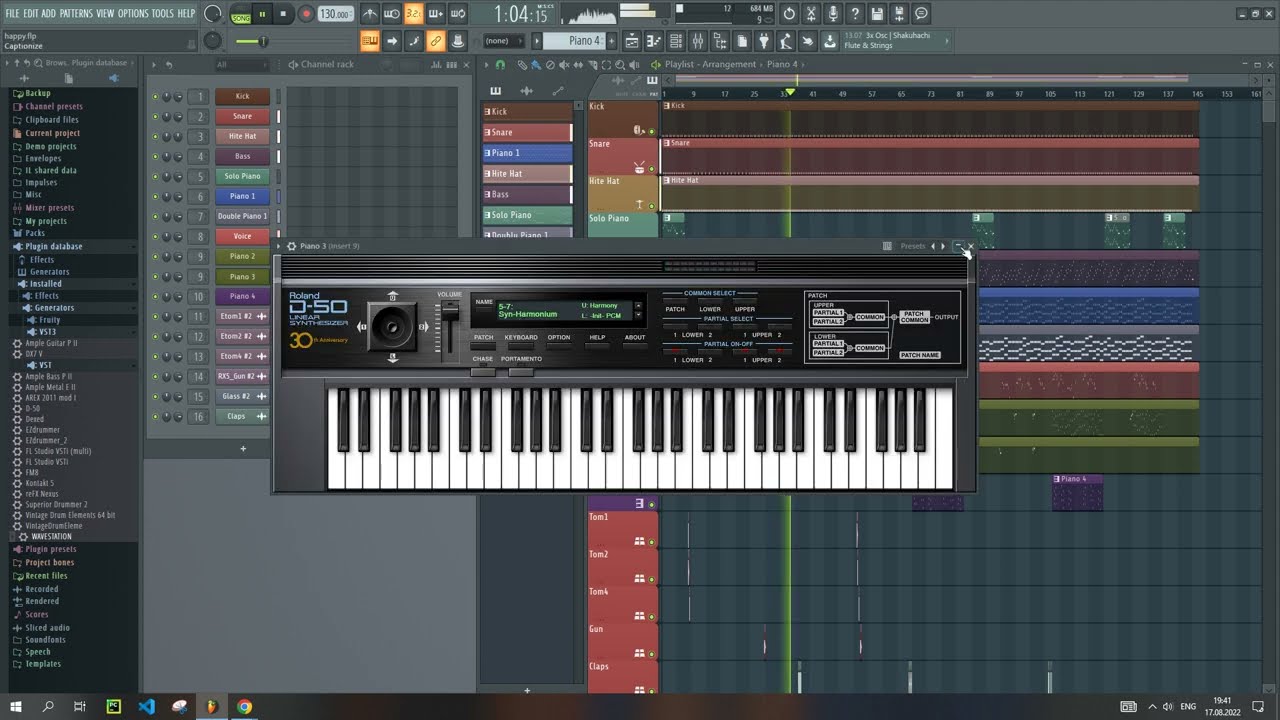The height and width of the screenshot is (720, 1280).
Task: Click the D-50 volume fader
Action: pos(449,313)
